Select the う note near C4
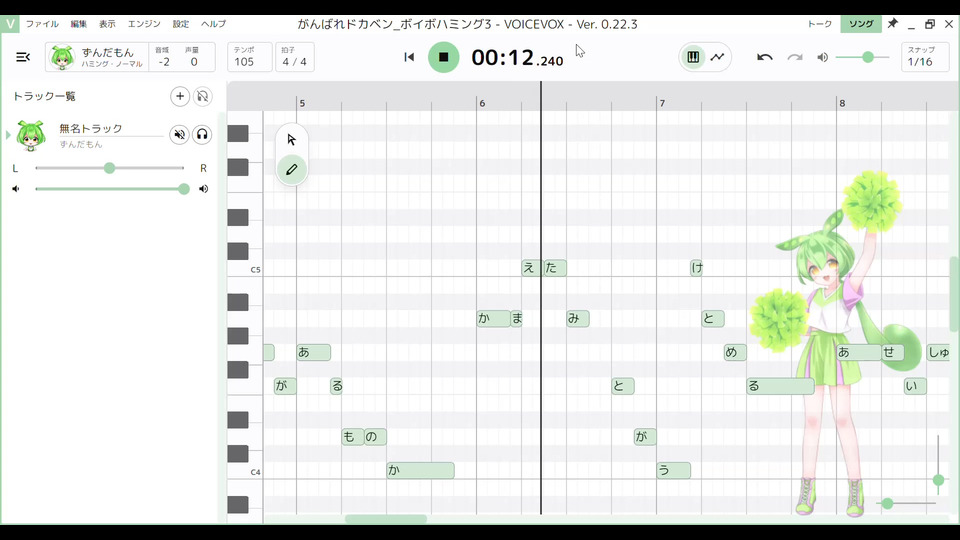The width and height of the screenshot is (960, 540). point(673,470)
